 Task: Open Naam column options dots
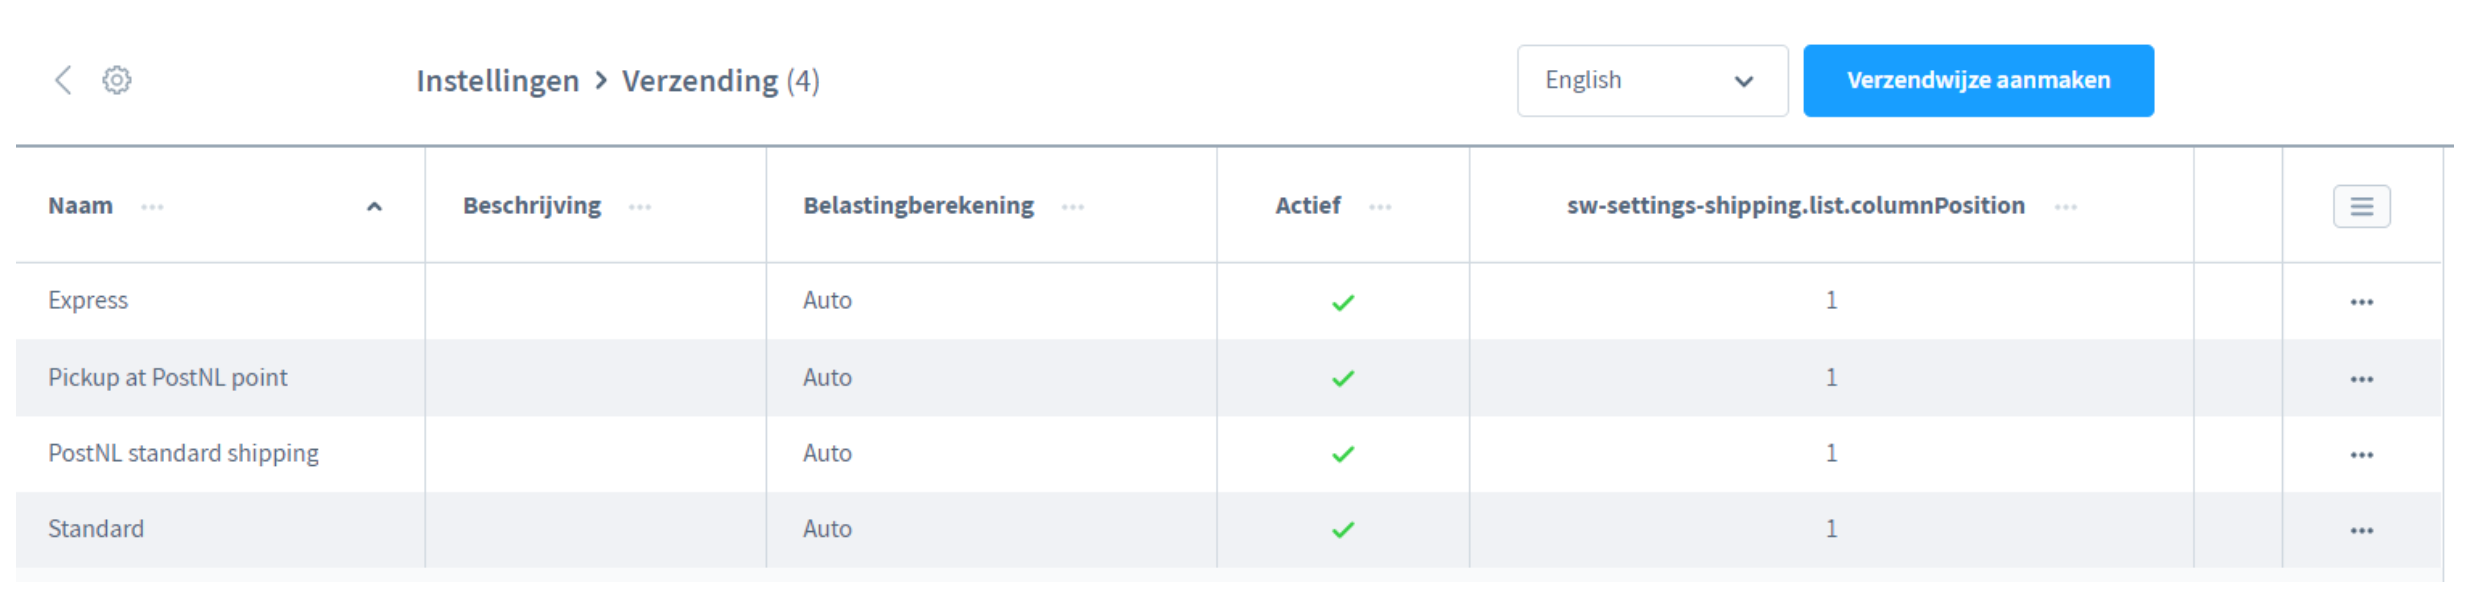click(x=152, y=207)
